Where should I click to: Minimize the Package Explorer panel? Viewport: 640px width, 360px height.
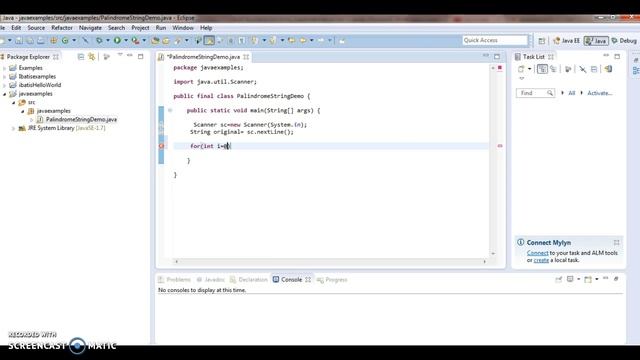130,56
